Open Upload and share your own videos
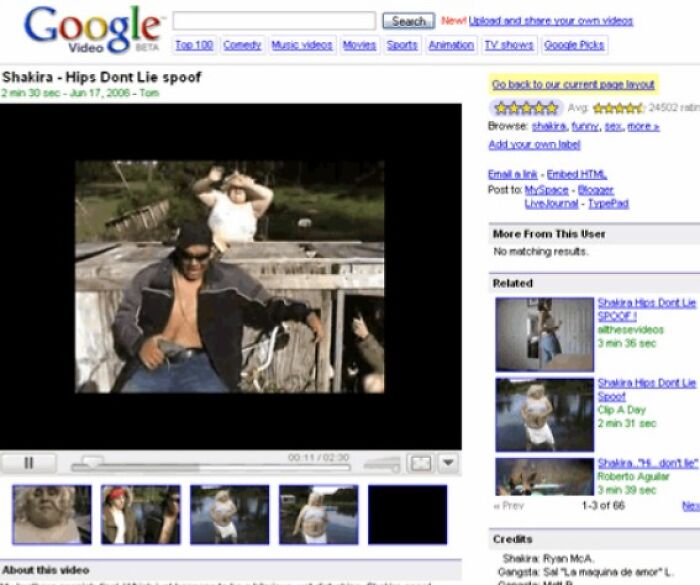 [x=550, y=21]
